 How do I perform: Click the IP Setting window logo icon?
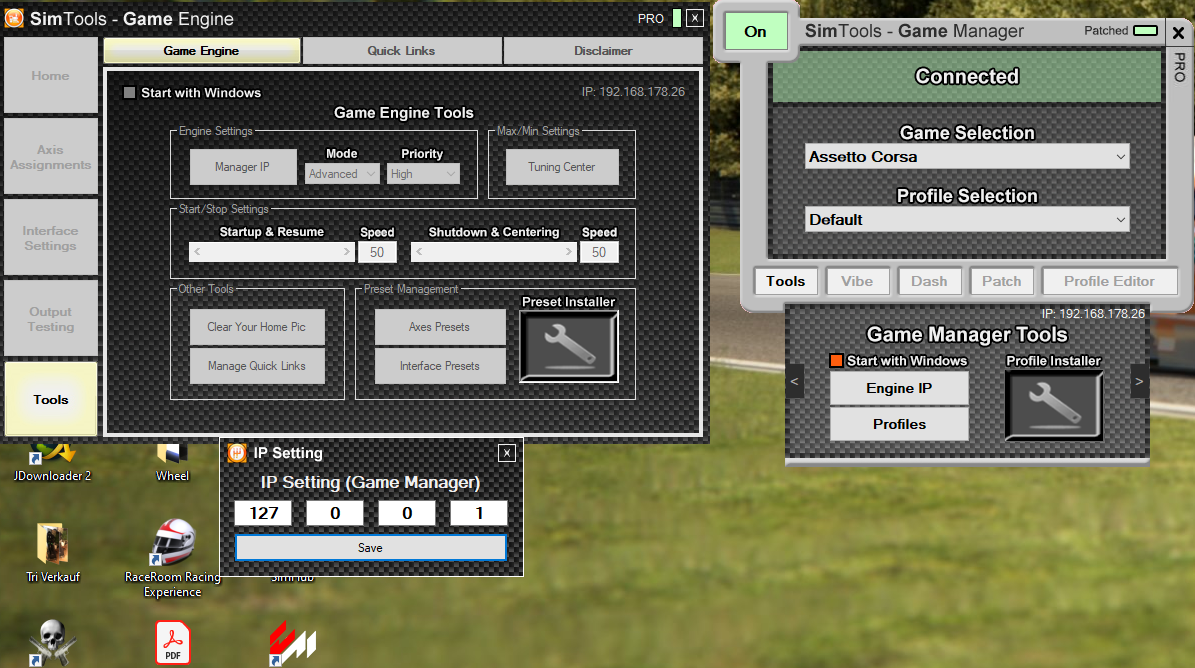point(237,453)
